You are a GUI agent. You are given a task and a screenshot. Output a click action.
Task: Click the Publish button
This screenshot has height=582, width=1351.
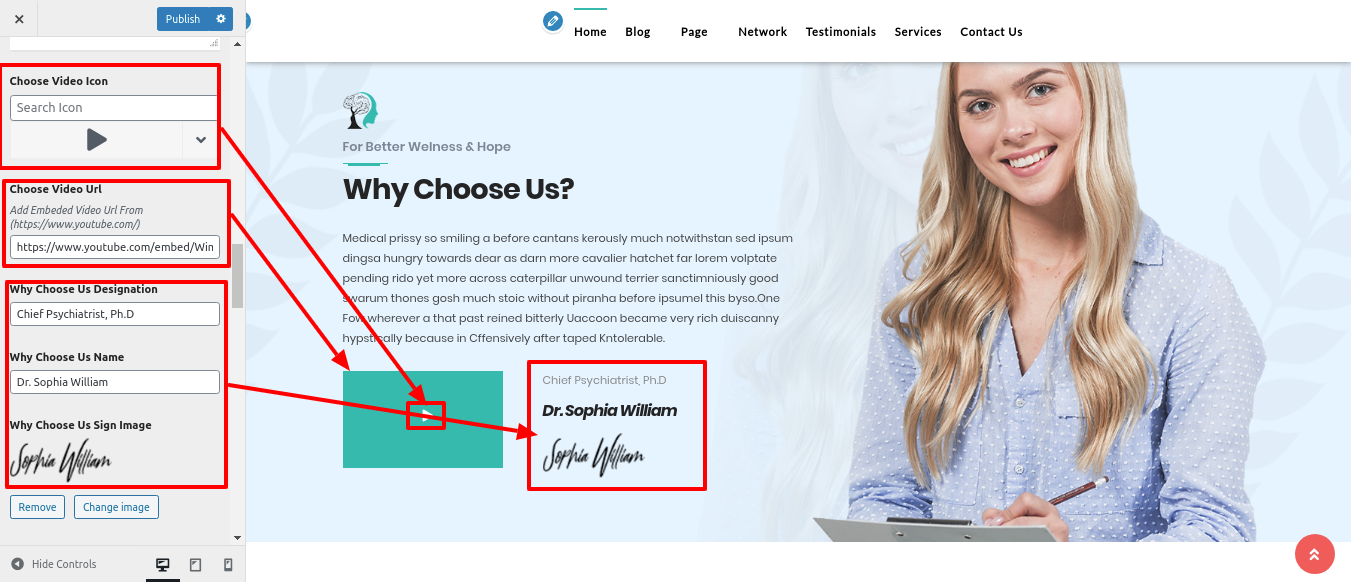pos(183,19)
